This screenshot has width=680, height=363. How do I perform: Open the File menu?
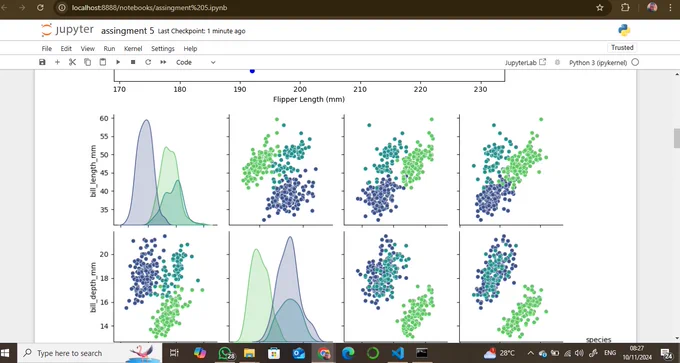coord(46,49)
